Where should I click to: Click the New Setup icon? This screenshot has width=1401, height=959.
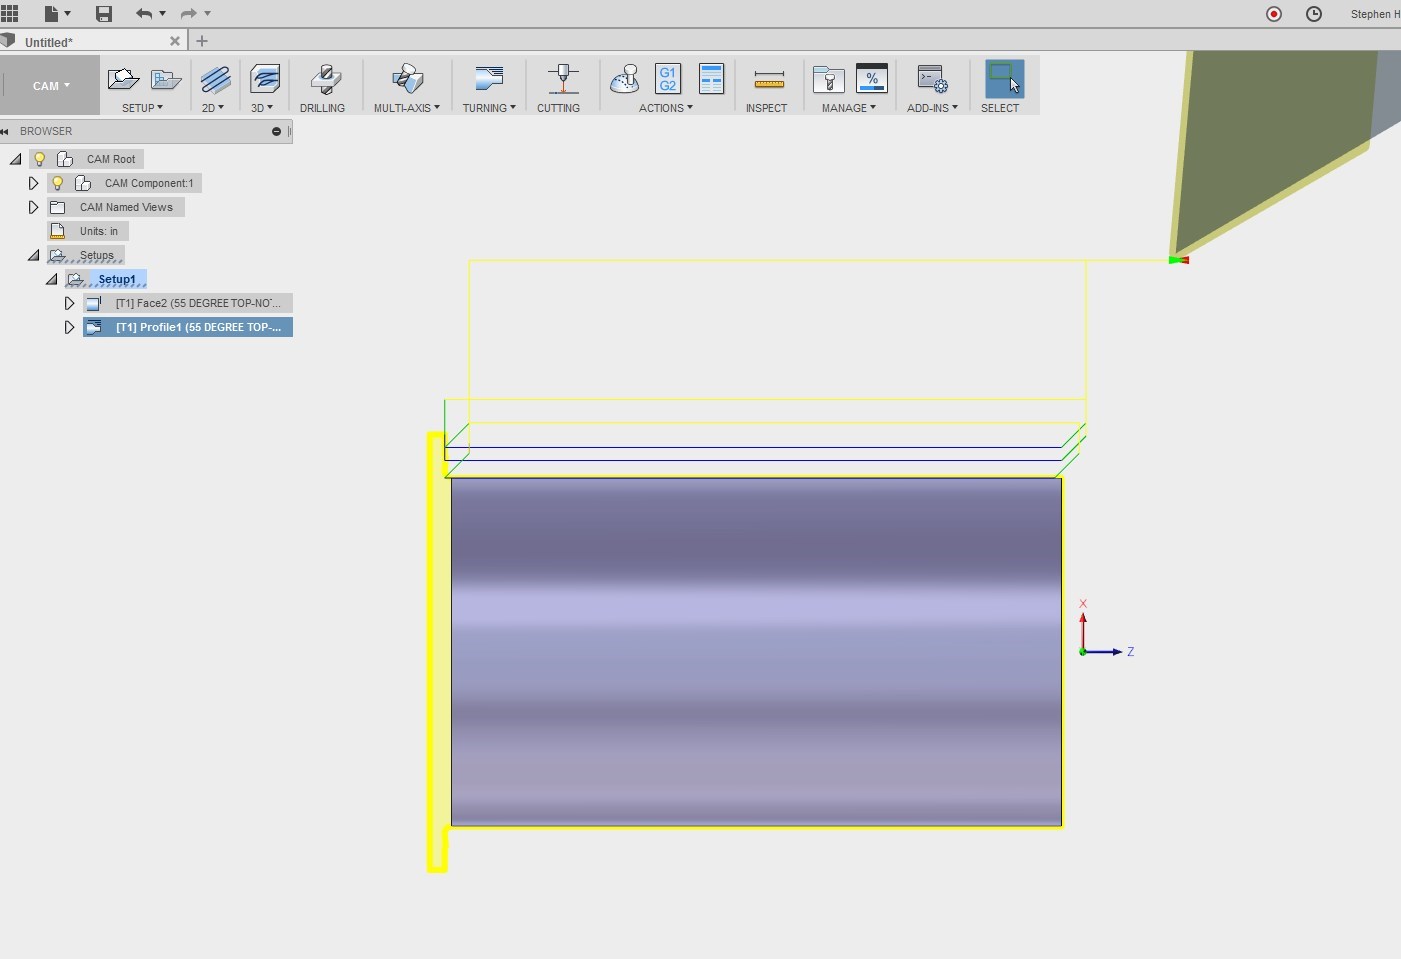123,79
